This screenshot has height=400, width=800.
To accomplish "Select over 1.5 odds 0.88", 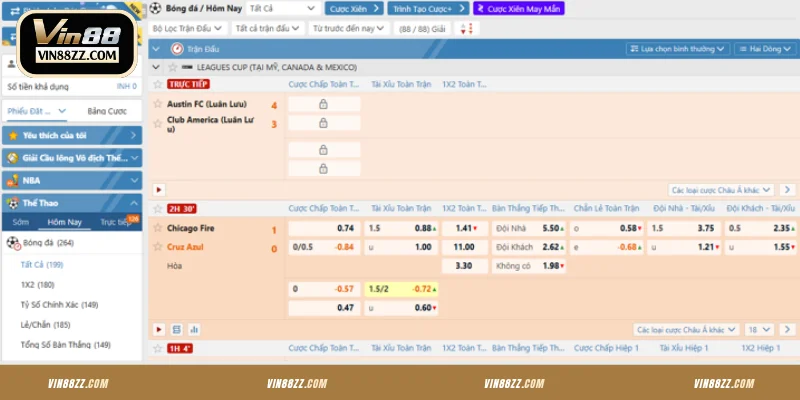I will tap(401, 228).
